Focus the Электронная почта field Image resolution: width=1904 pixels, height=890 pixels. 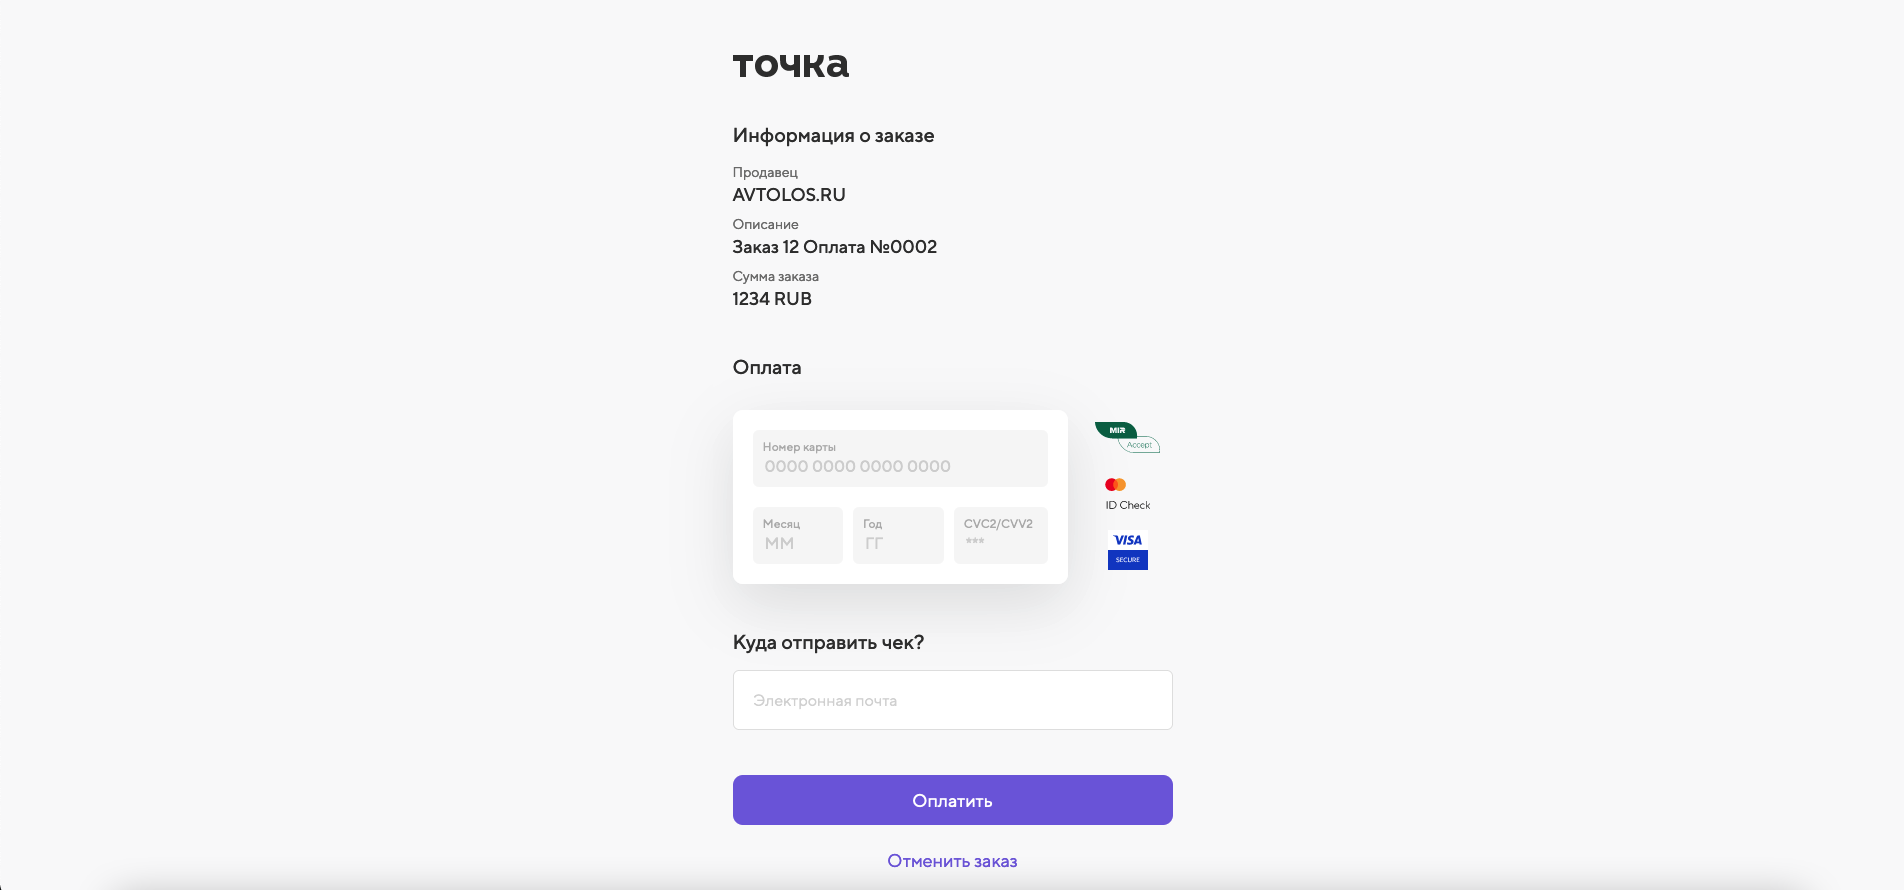tap(952, 700)
